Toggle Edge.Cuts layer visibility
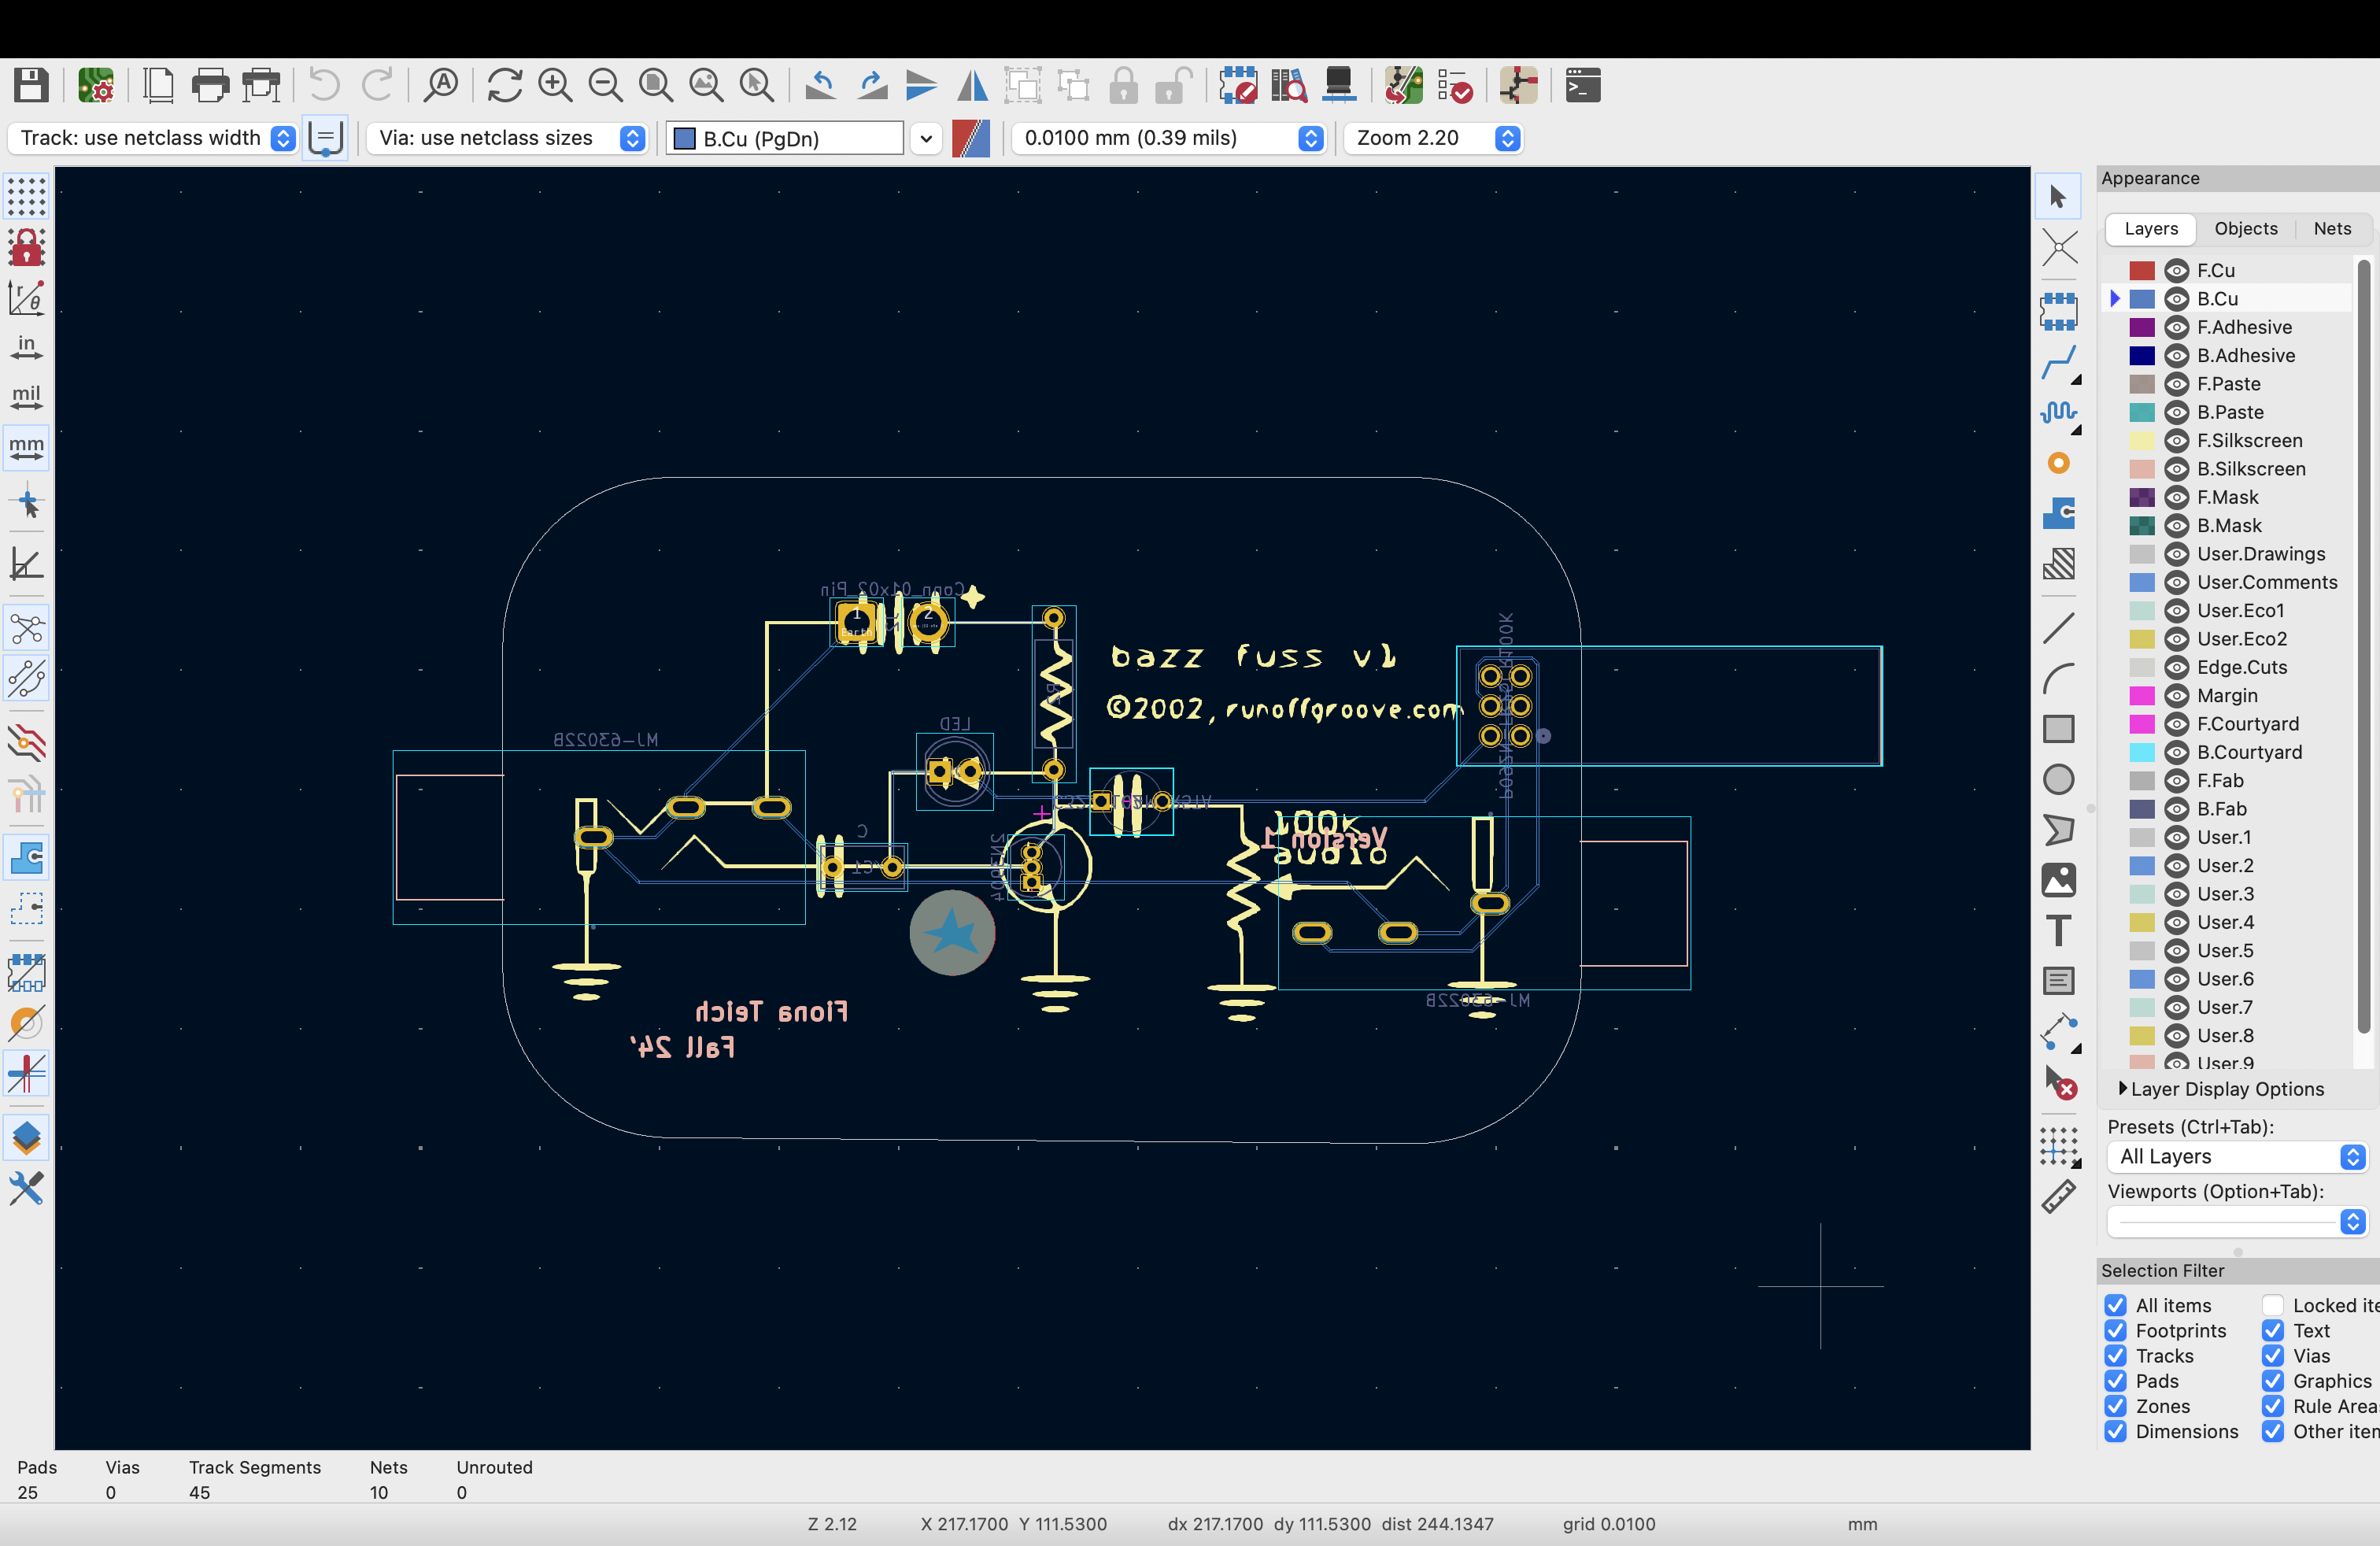This screenshot has height=1546, width=2380. click(x=2176, y=667)
